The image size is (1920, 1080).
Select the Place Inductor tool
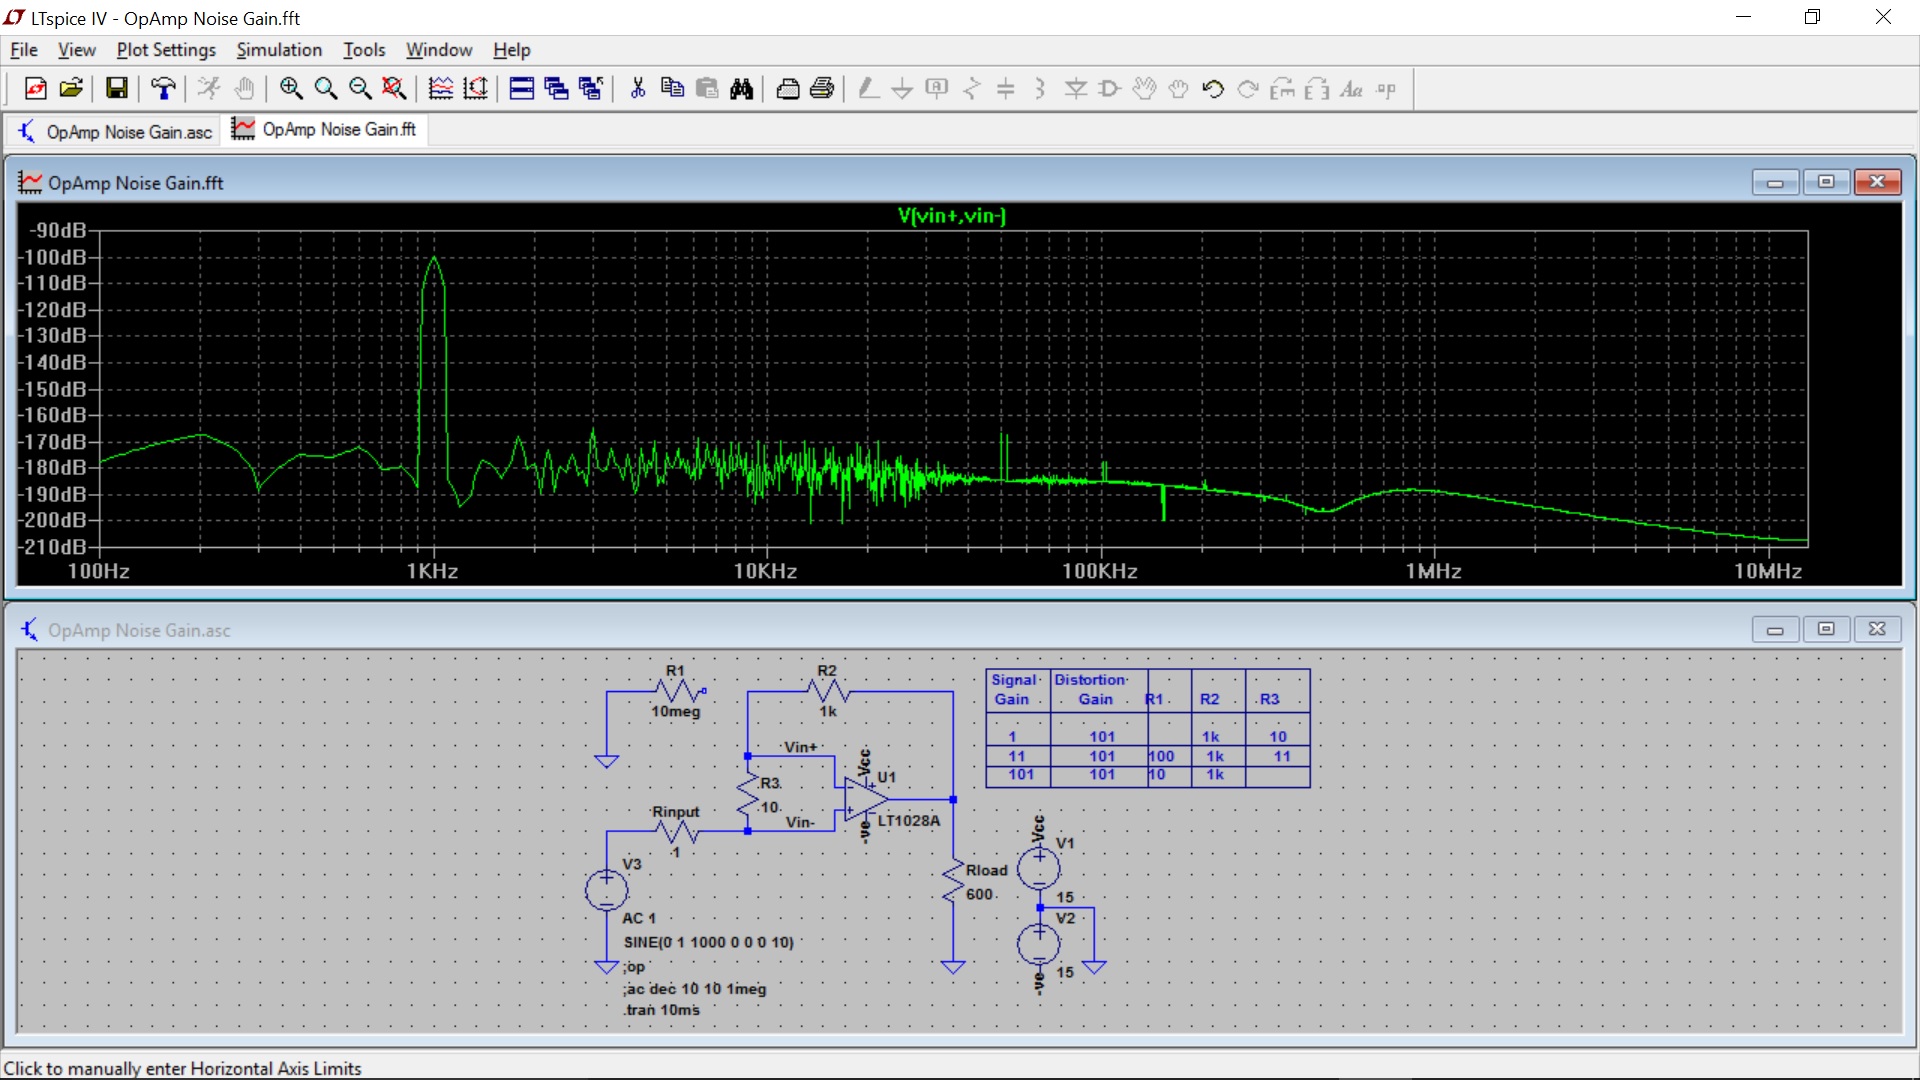coord(1040,89)
